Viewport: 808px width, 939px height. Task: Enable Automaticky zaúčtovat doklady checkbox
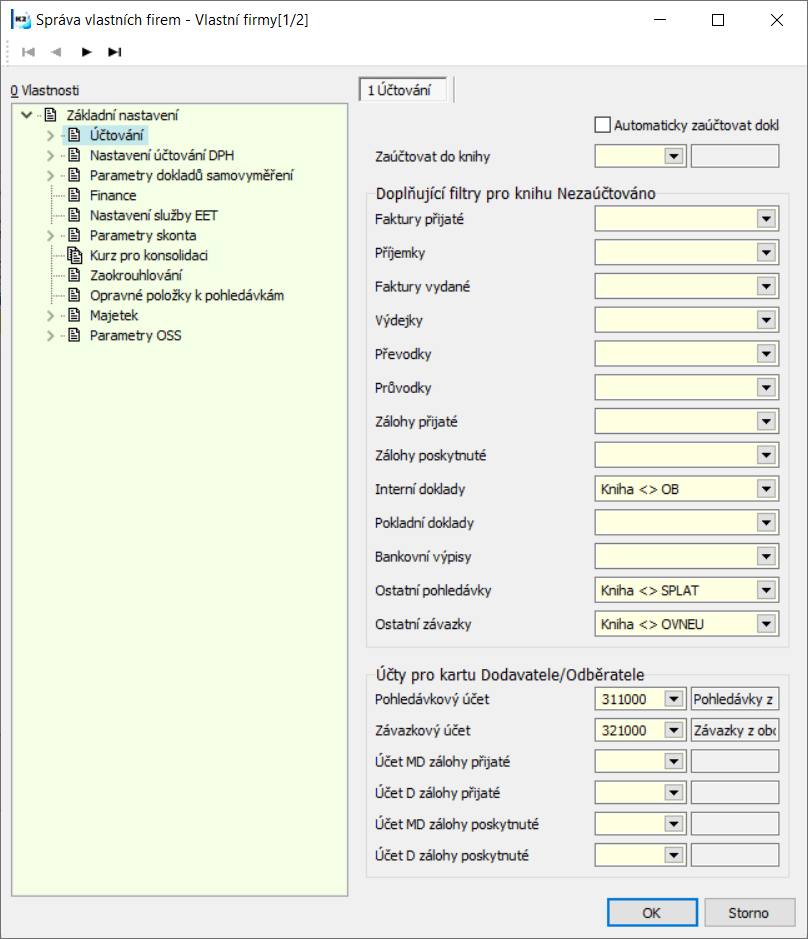603,125
